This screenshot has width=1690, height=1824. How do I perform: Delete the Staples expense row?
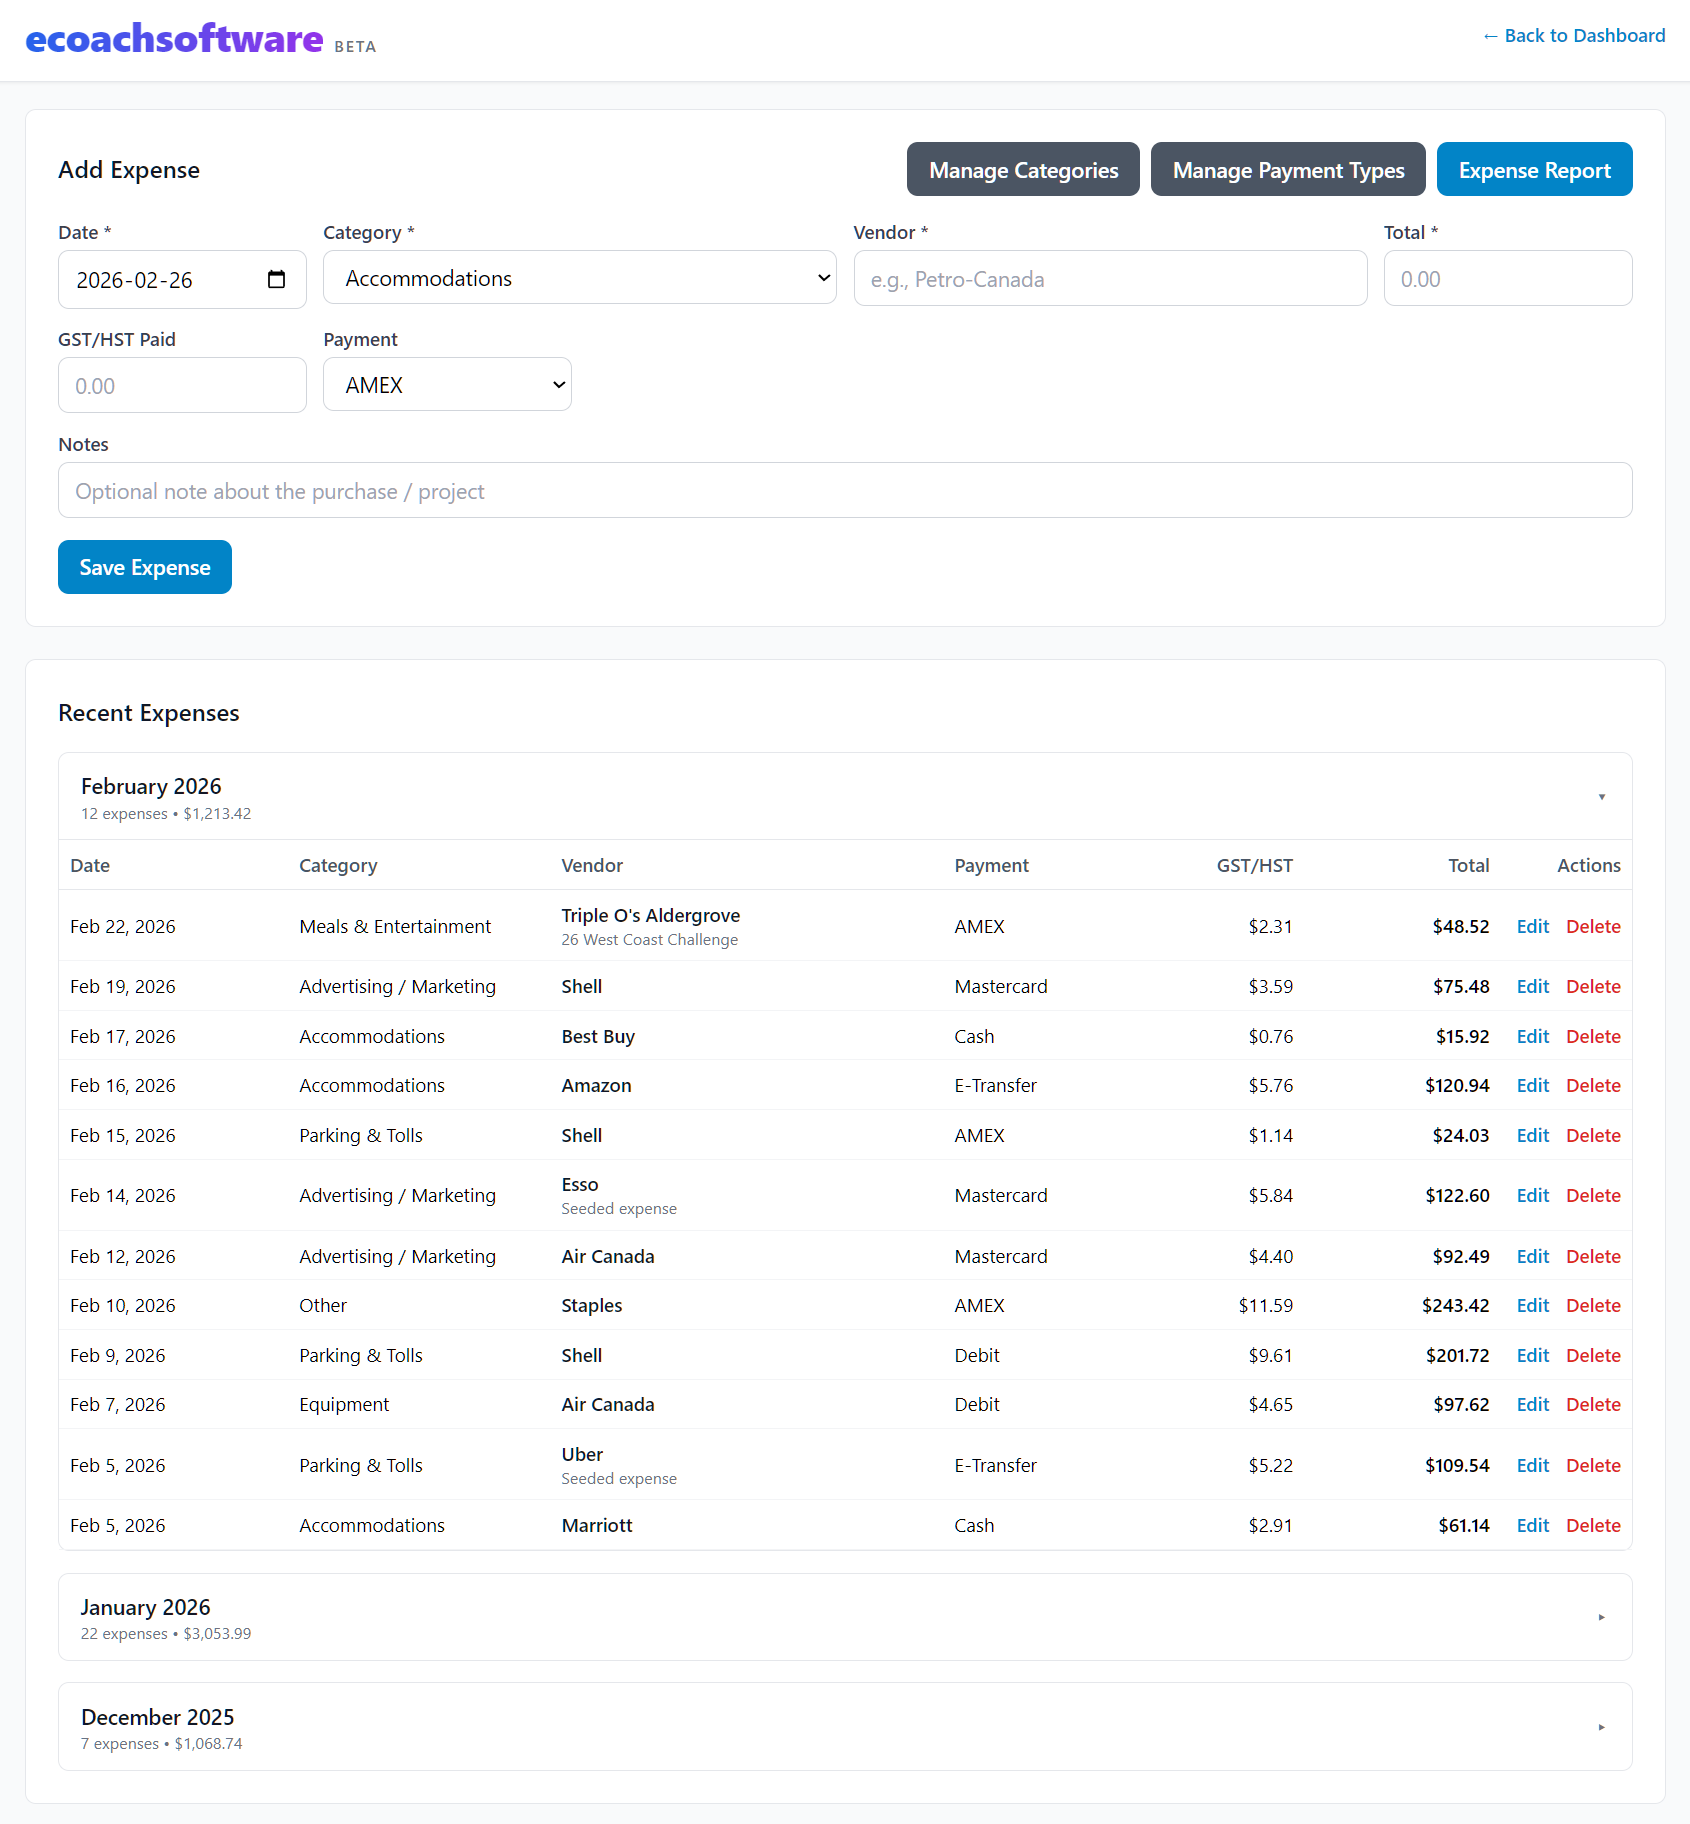[x=1592, y=1306]
